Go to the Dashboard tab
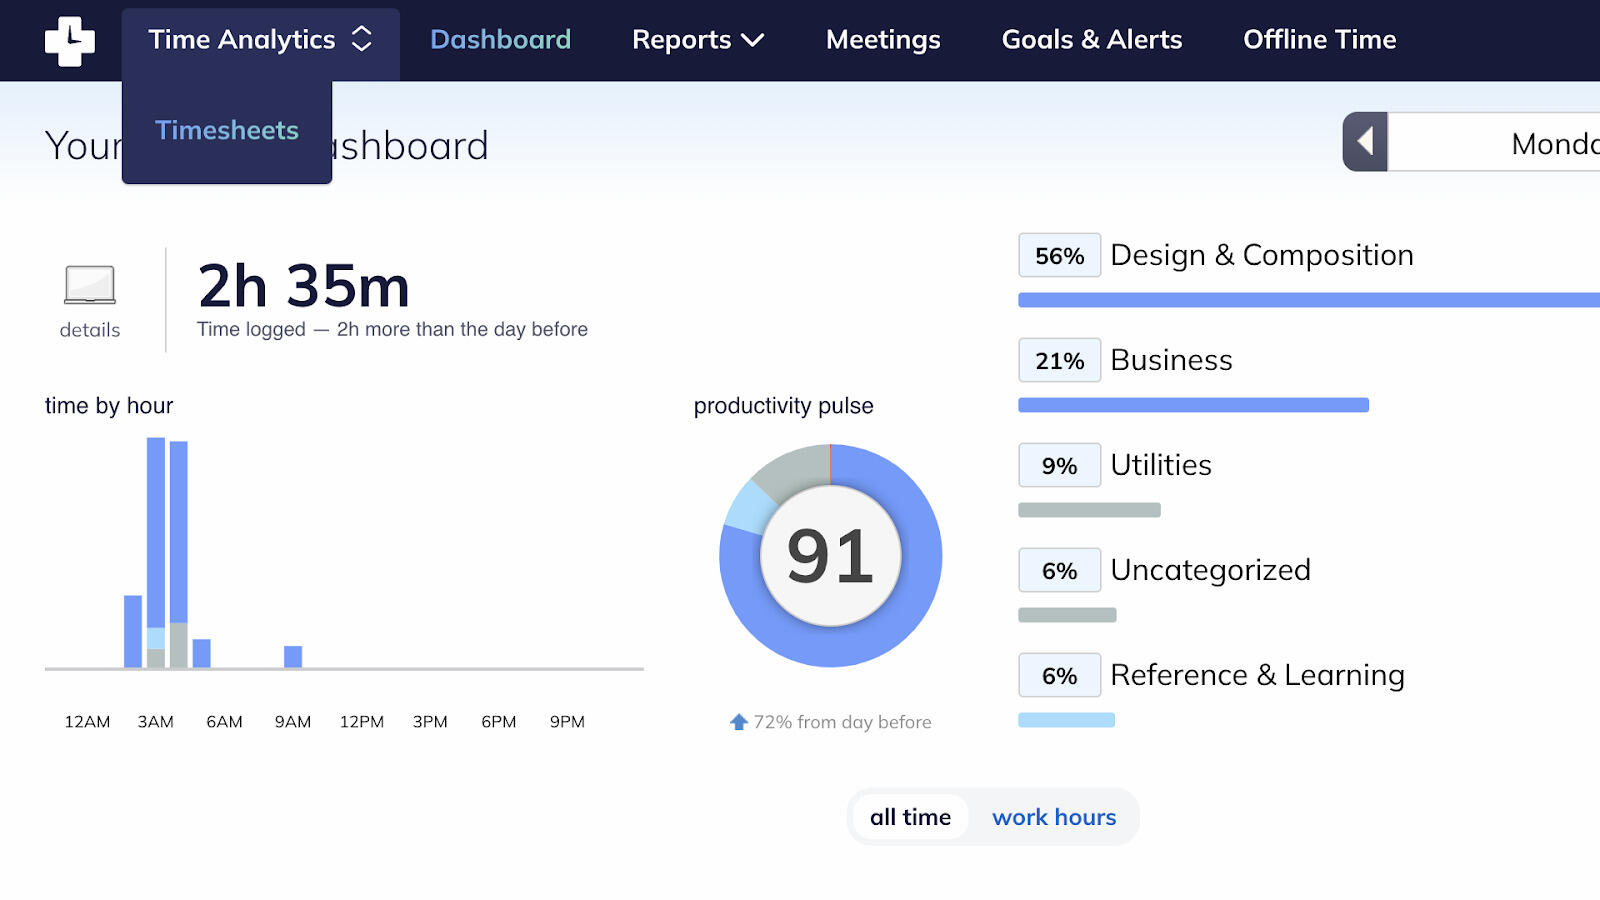 (x=500, y=40)
